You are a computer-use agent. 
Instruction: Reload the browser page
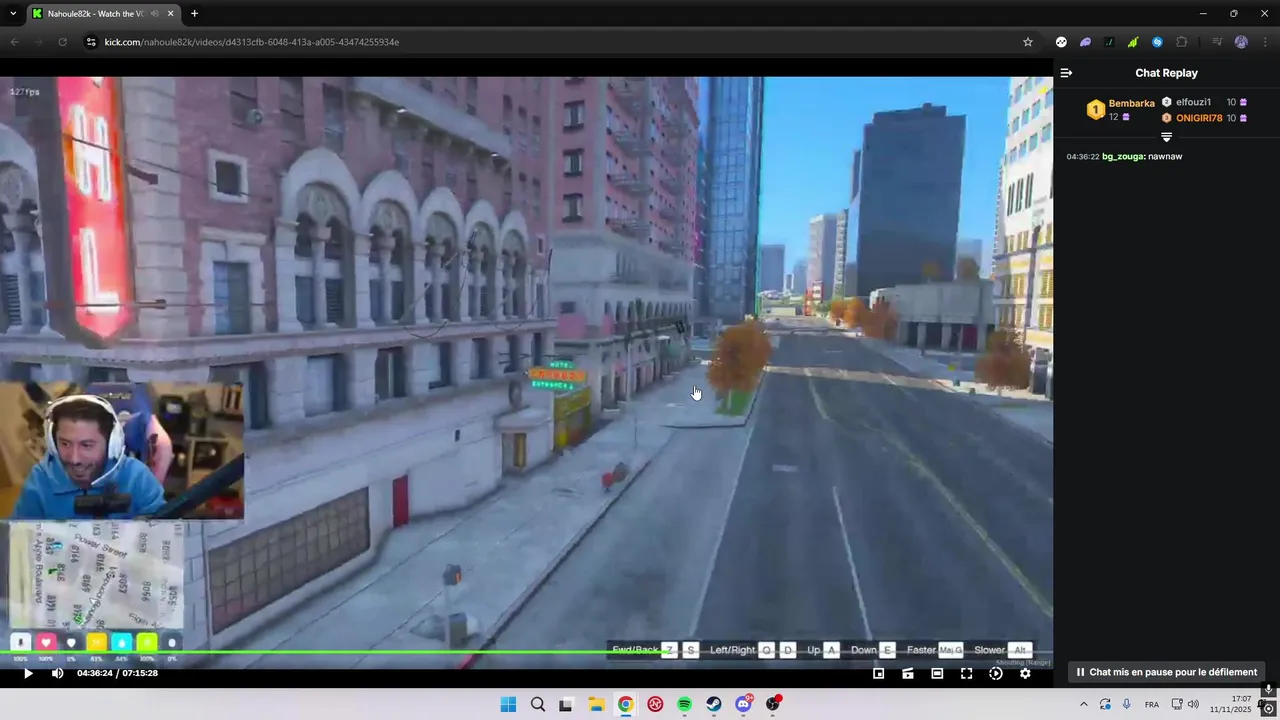62,42
